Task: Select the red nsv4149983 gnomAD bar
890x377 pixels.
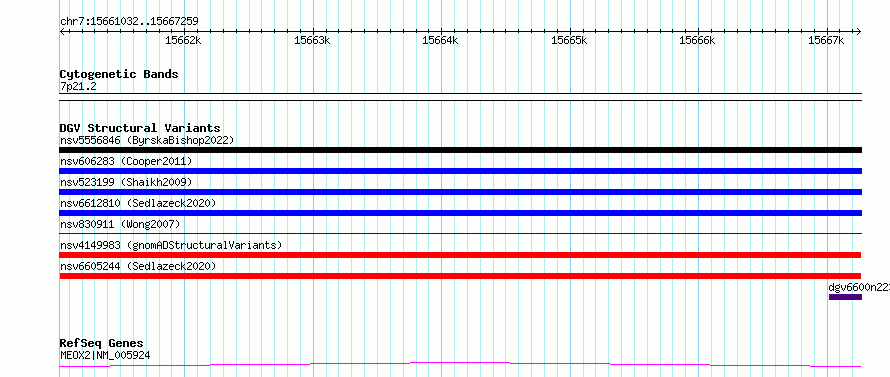Action: coord(460,255)
